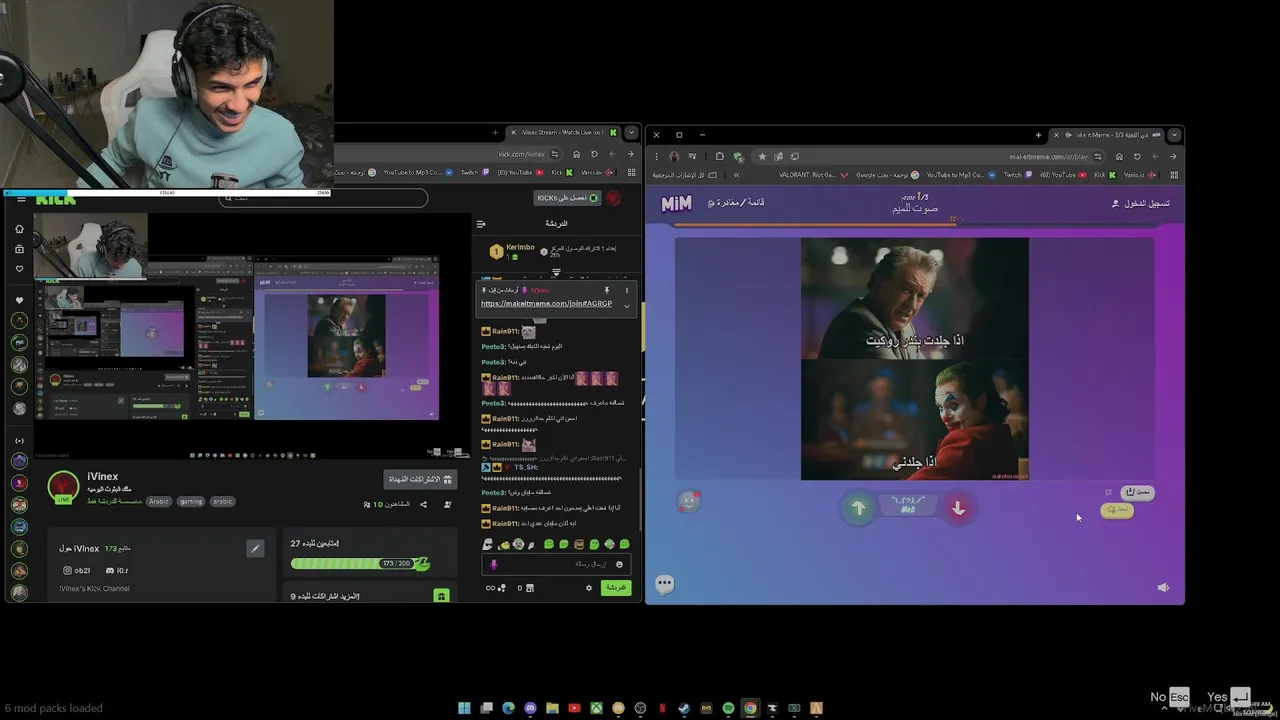Share the iVinex channel
This screenshot has width=1280, height=720.
[423, 504]
